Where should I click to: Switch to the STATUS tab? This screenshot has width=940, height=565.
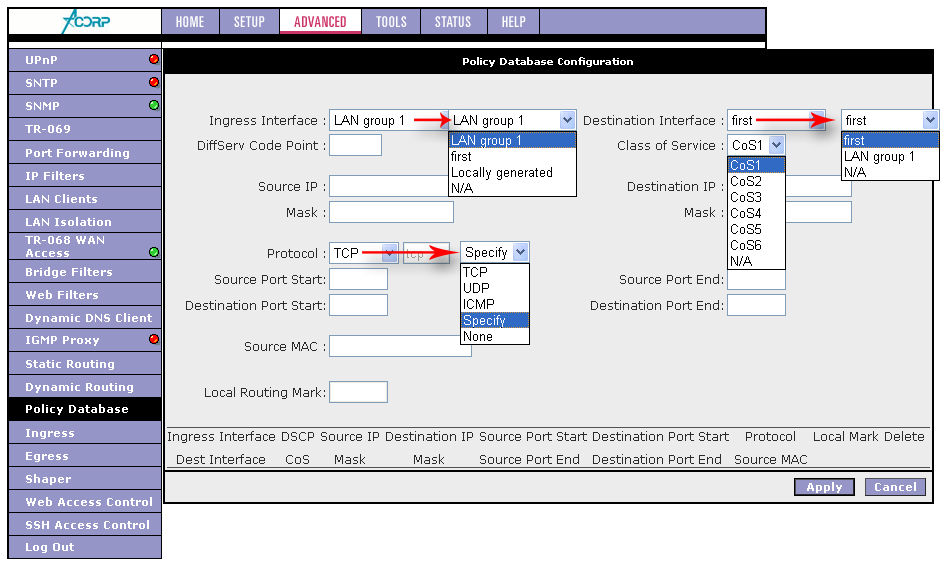pyautogui.click(x=452, y=22)
